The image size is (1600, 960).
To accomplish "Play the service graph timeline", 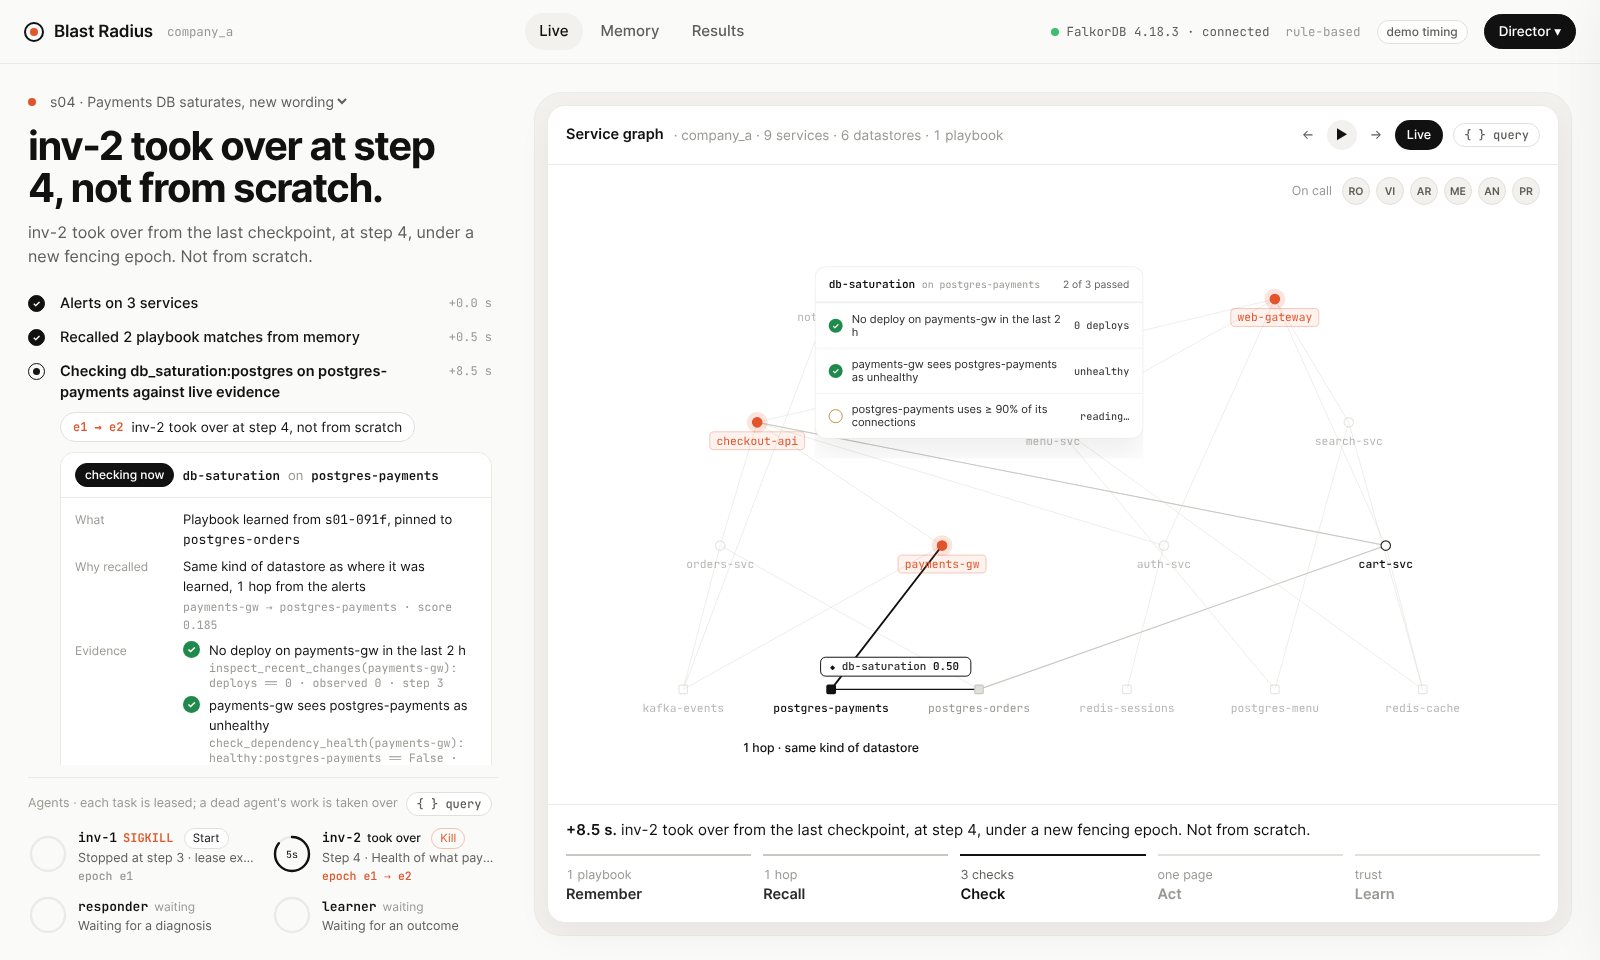I will 1342,135.
